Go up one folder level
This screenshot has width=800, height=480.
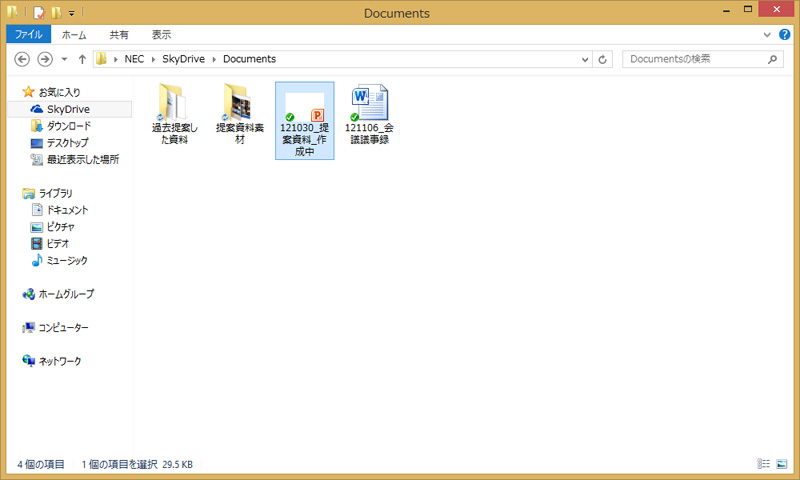pos(82,59)
